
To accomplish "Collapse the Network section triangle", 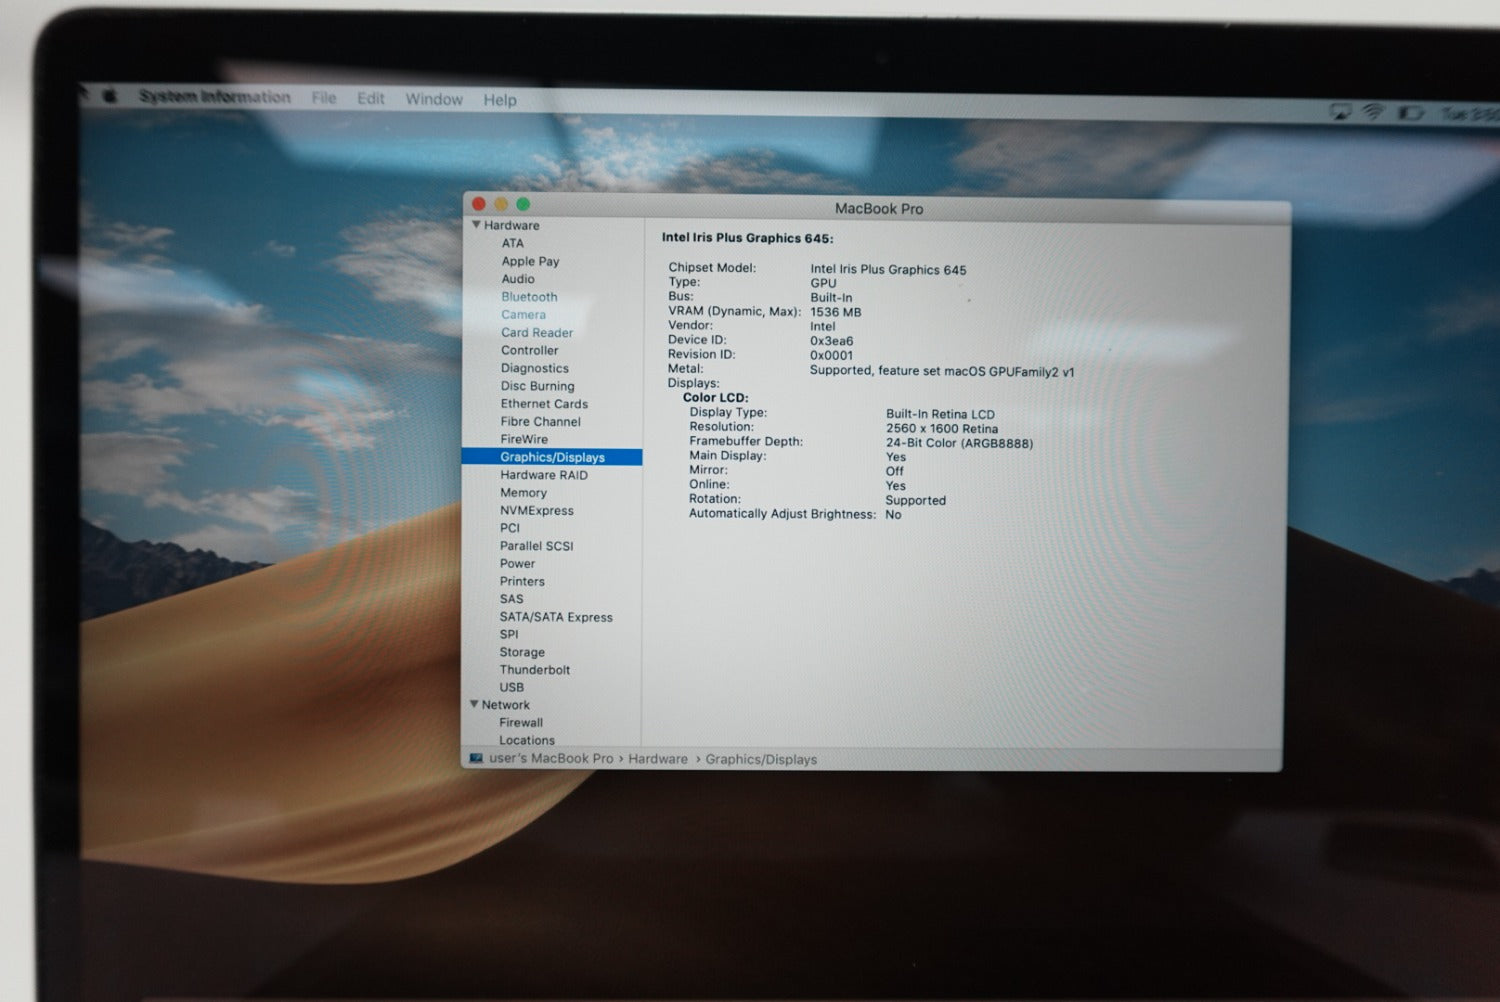I will pyautogui.click(x=474, y=704).
